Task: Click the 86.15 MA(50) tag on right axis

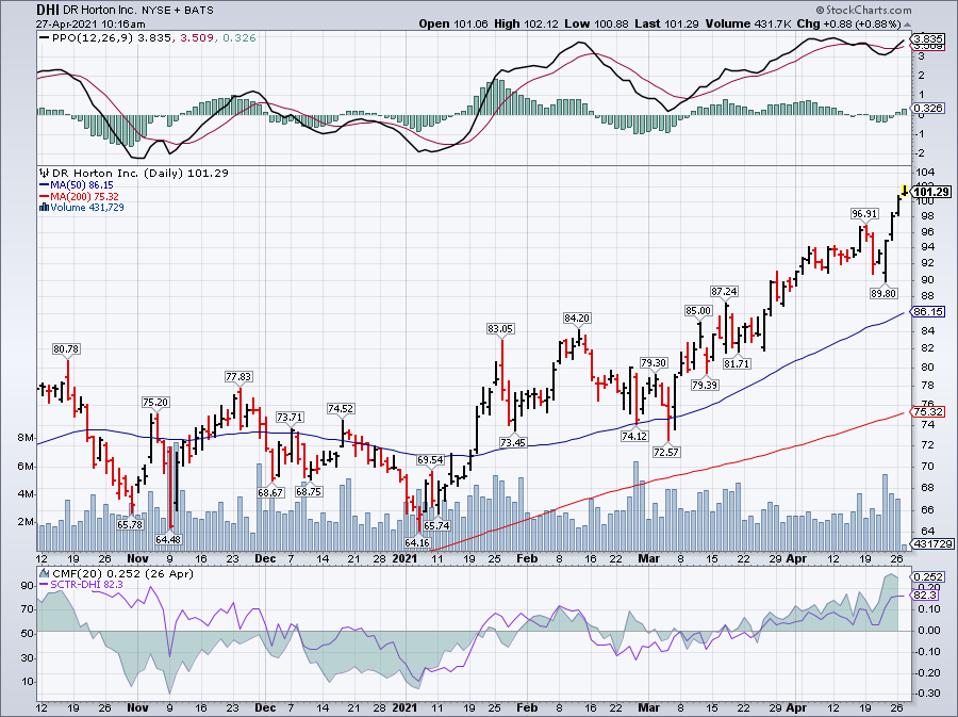Action: click(x=929, y=311)
